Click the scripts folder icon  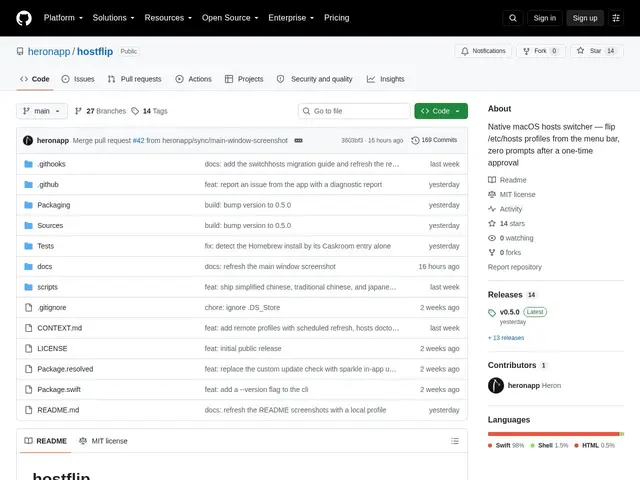(x=28, y=287)
